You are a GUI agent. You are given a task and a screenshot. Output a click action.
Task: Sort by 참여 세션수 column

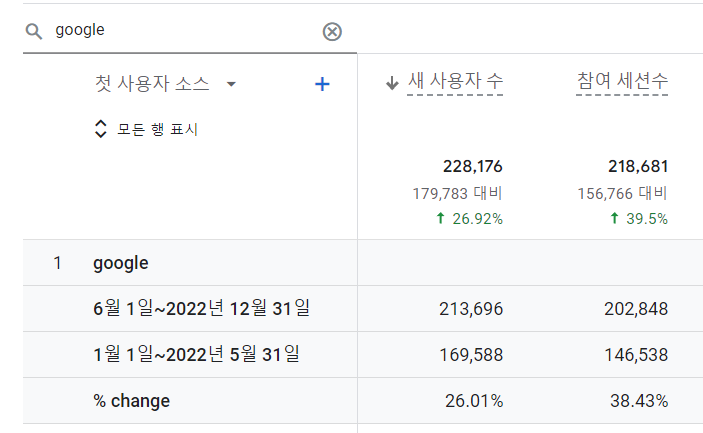coord(622,82)
